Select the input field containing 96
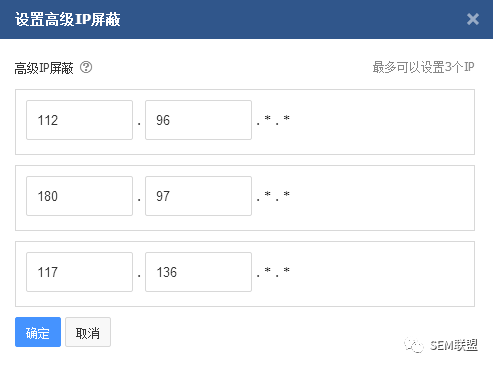 point(198,120)
